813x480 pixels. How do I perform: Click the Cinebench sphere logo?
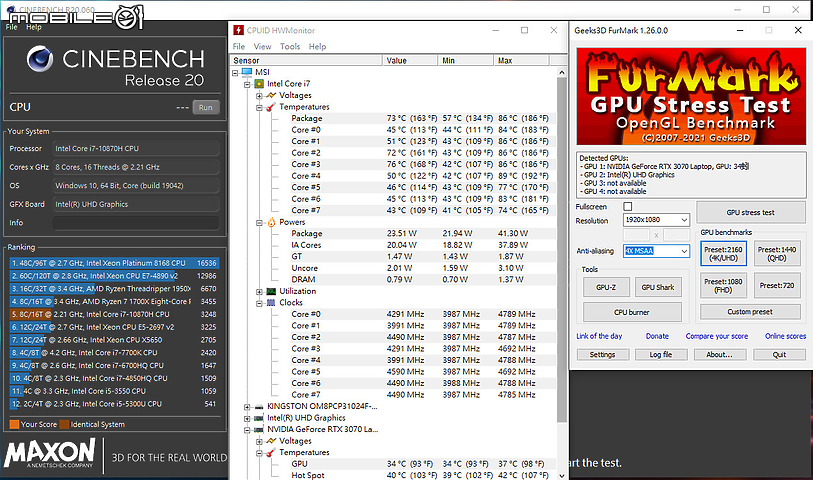point(40,59)
